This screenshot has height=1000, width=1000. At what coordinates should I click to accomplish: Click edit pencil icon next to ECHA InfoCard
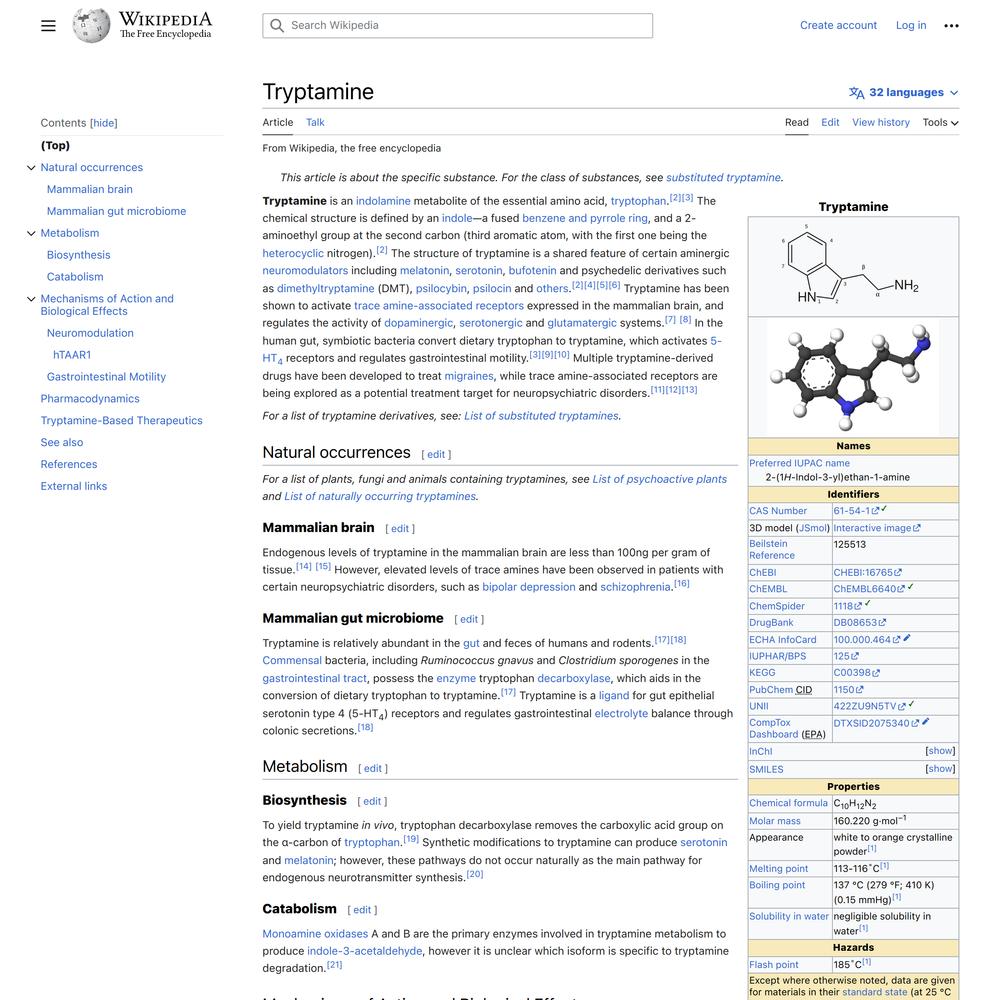(907, 638)
